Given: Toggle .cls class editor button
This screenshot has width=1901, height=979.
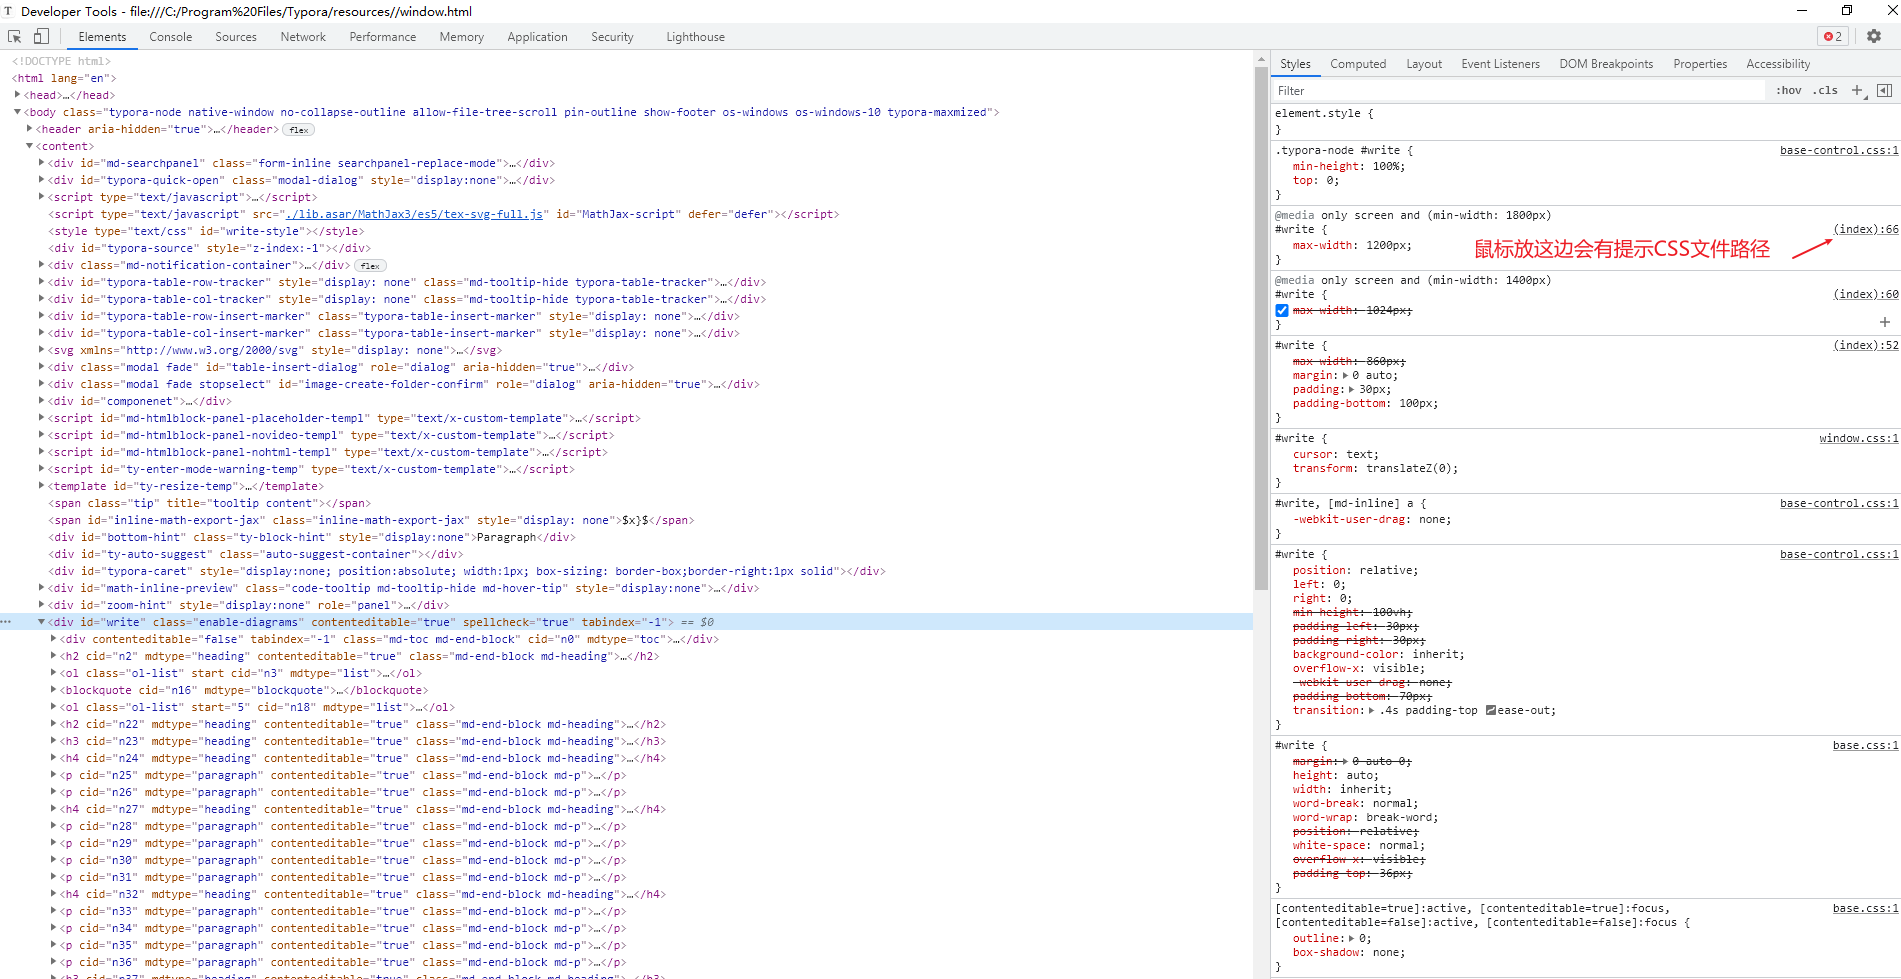Looking at the screenshot, I should coord(1827,90).
